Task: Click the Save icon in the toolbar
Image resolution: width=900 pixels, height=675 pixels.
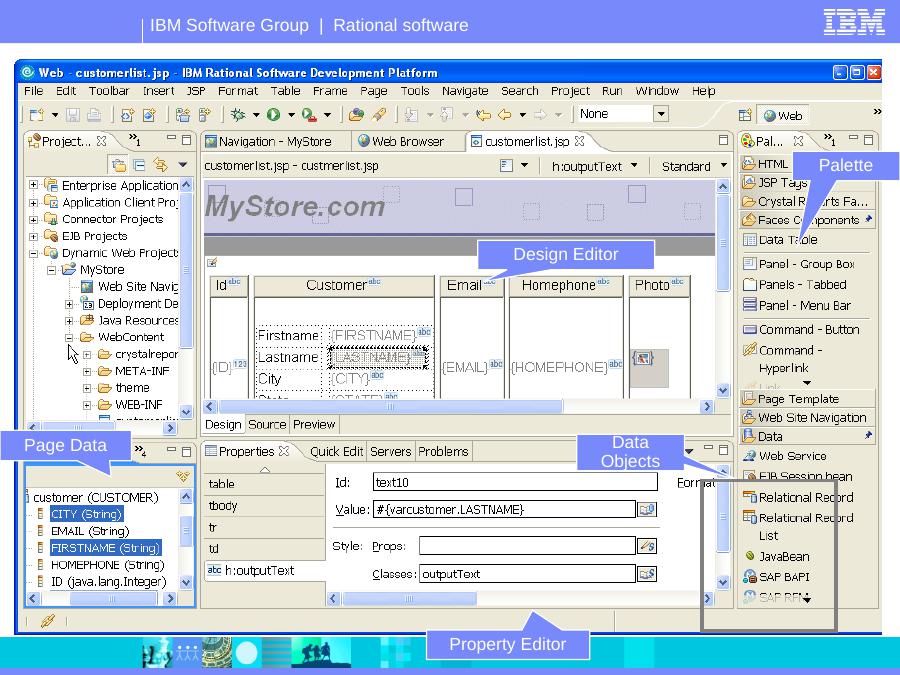Action: pos(72,115)
